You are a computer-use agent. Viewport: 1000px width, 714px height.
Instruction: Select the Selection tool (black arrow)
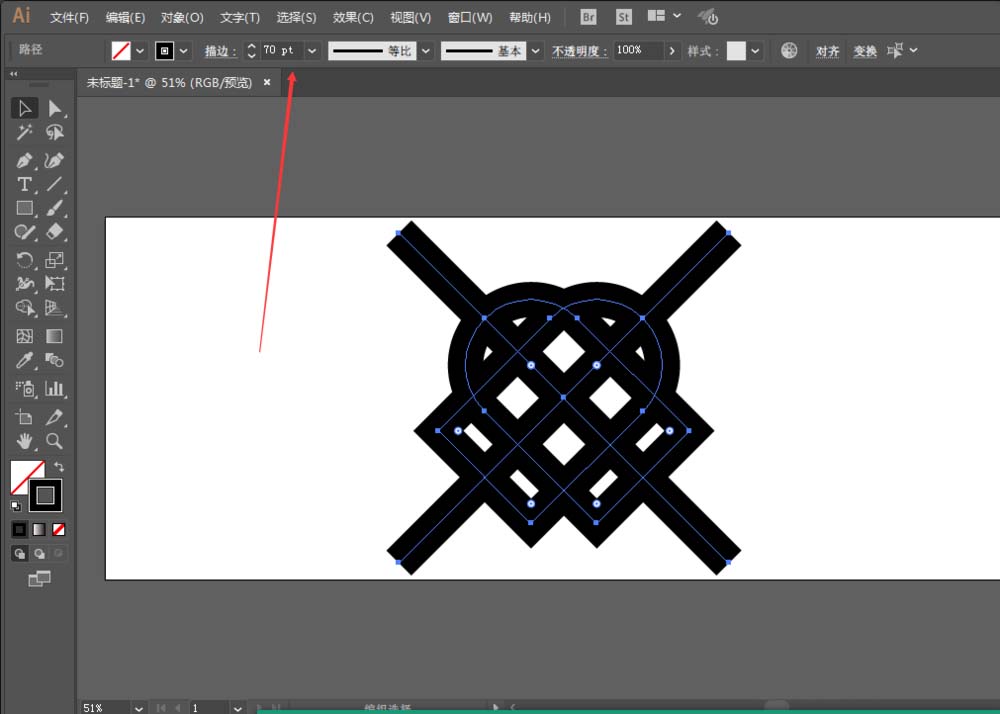click(x=24, y=108)
